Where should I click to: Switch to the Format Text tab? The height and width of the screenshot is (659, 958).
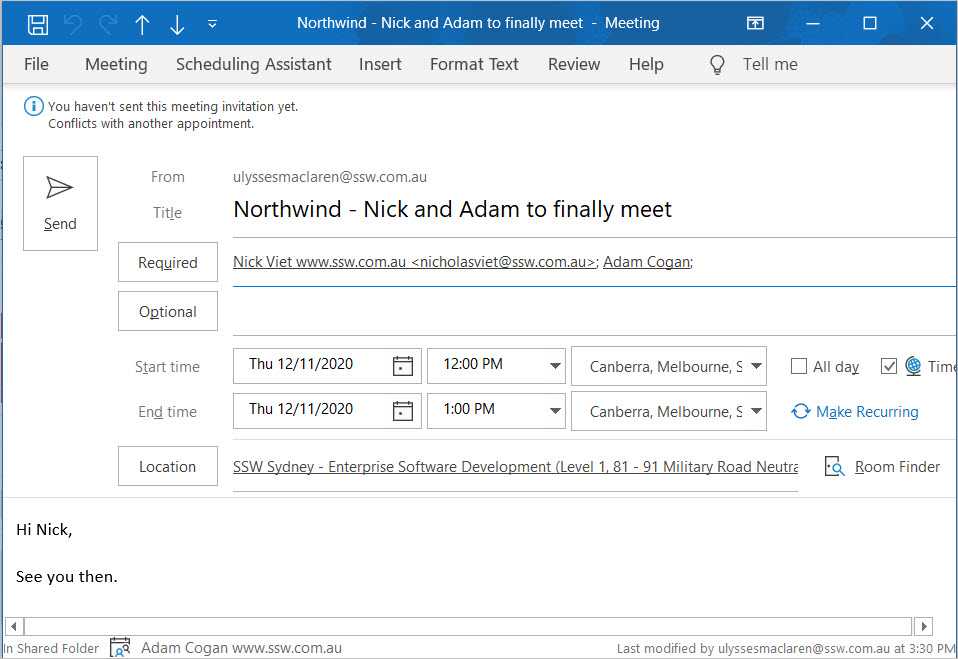point(474,64)
